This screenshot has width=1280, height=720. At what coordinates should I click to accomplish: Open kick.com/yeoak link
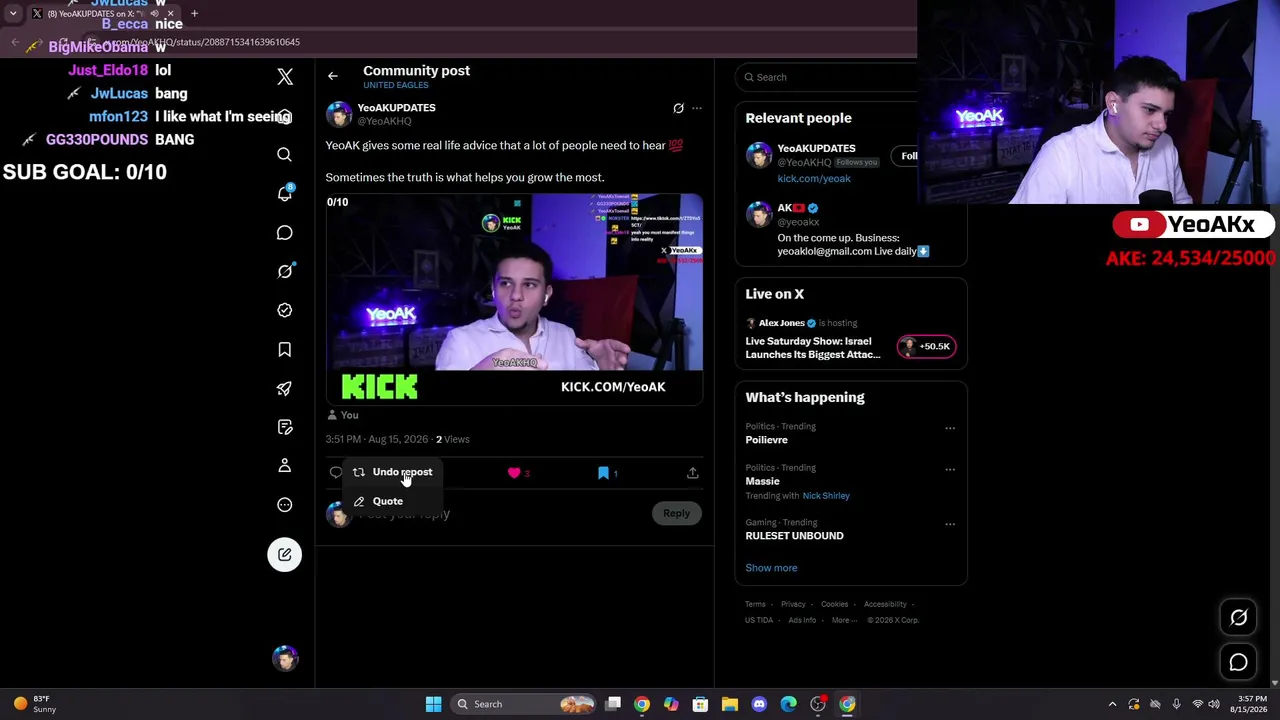click(x=814, y=179)
